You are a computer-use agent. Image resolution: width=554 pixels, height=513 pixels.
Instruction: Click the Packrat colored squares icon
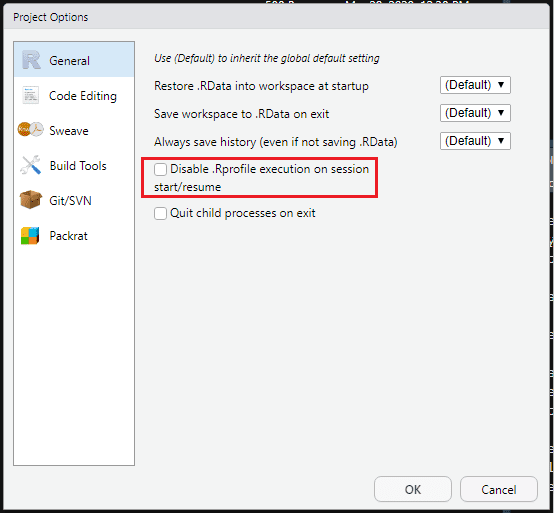[30, 236]
